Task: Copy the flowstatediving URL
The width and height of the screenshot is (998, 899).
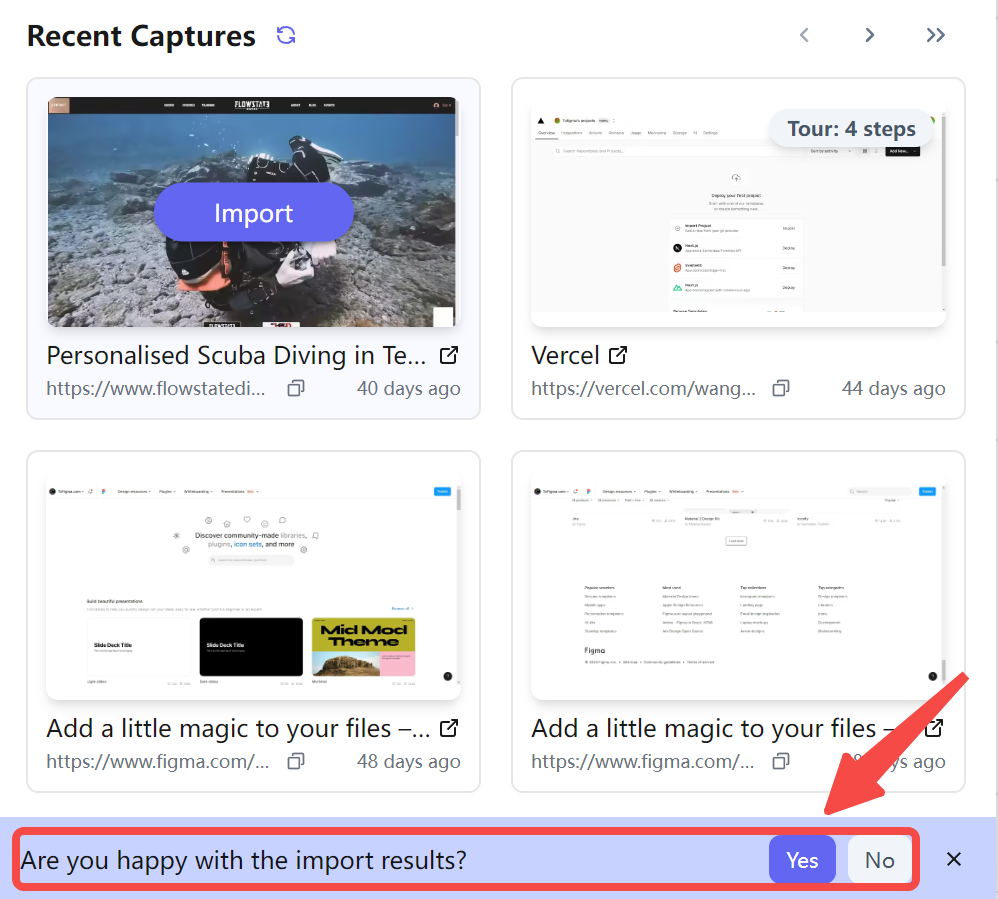Action: 296,388
